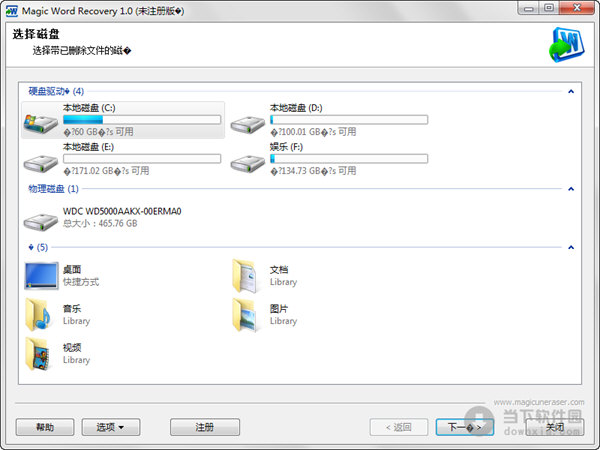The image size is (600, 450).
Task: Collapse the 硬盘驱动 hard drives group
Action: 571,91
